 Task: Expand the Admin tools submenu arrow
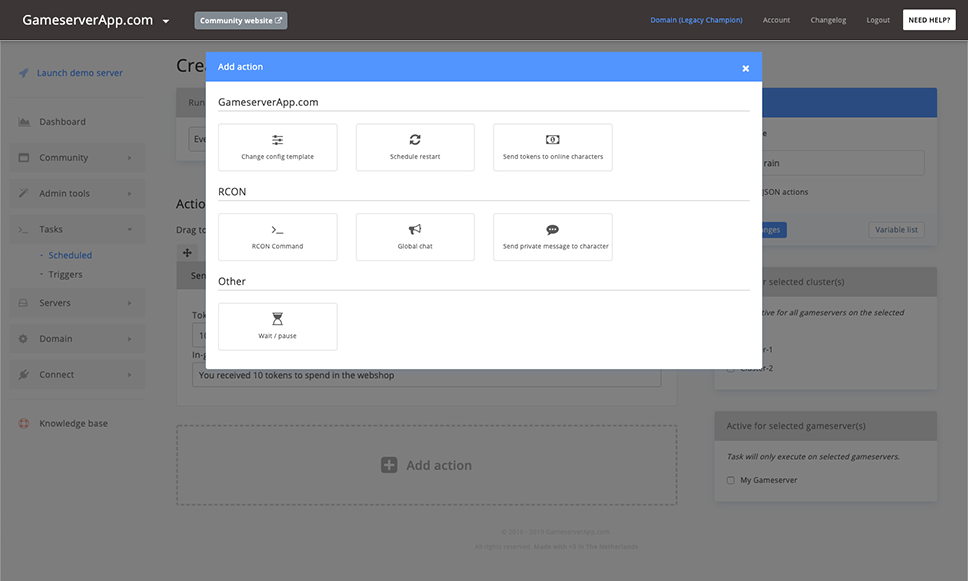(x=130, y=193)
